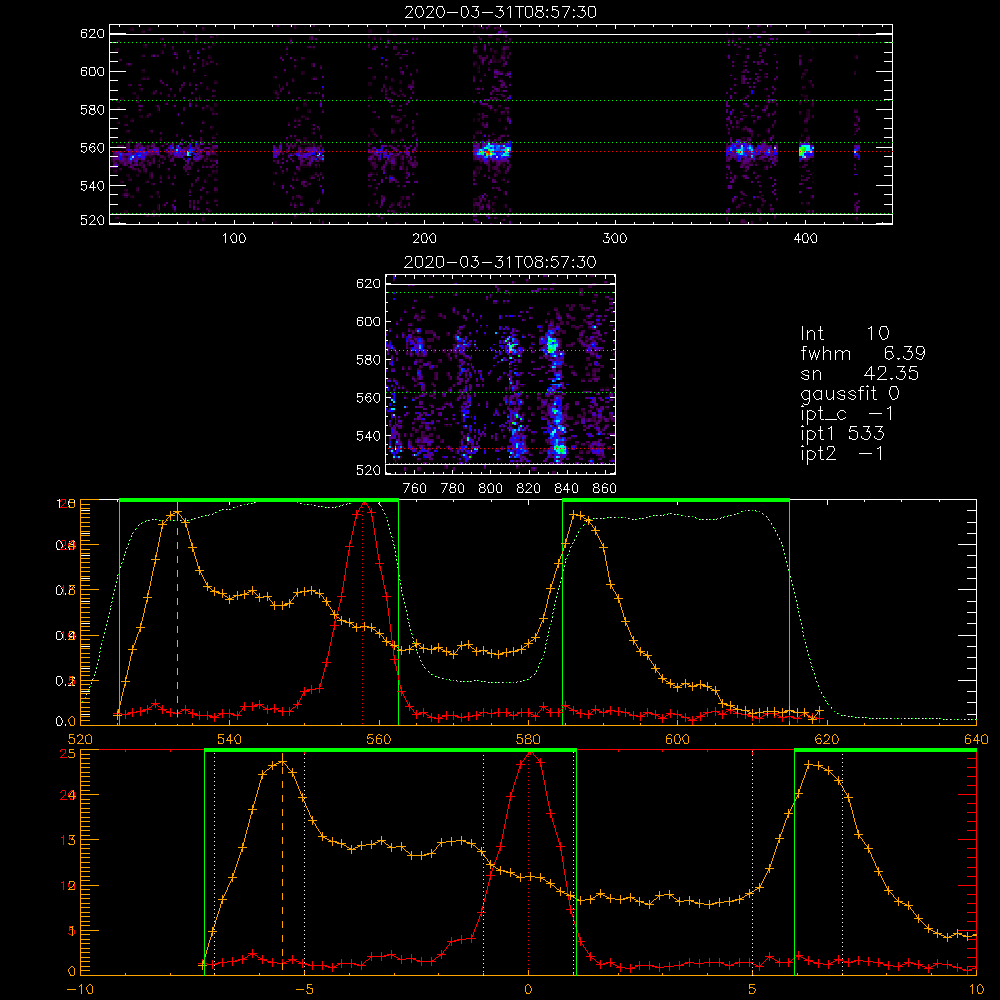
Task: Click x-axis label -5 of bottom profile plot
Action: click(x=304, y=989)
